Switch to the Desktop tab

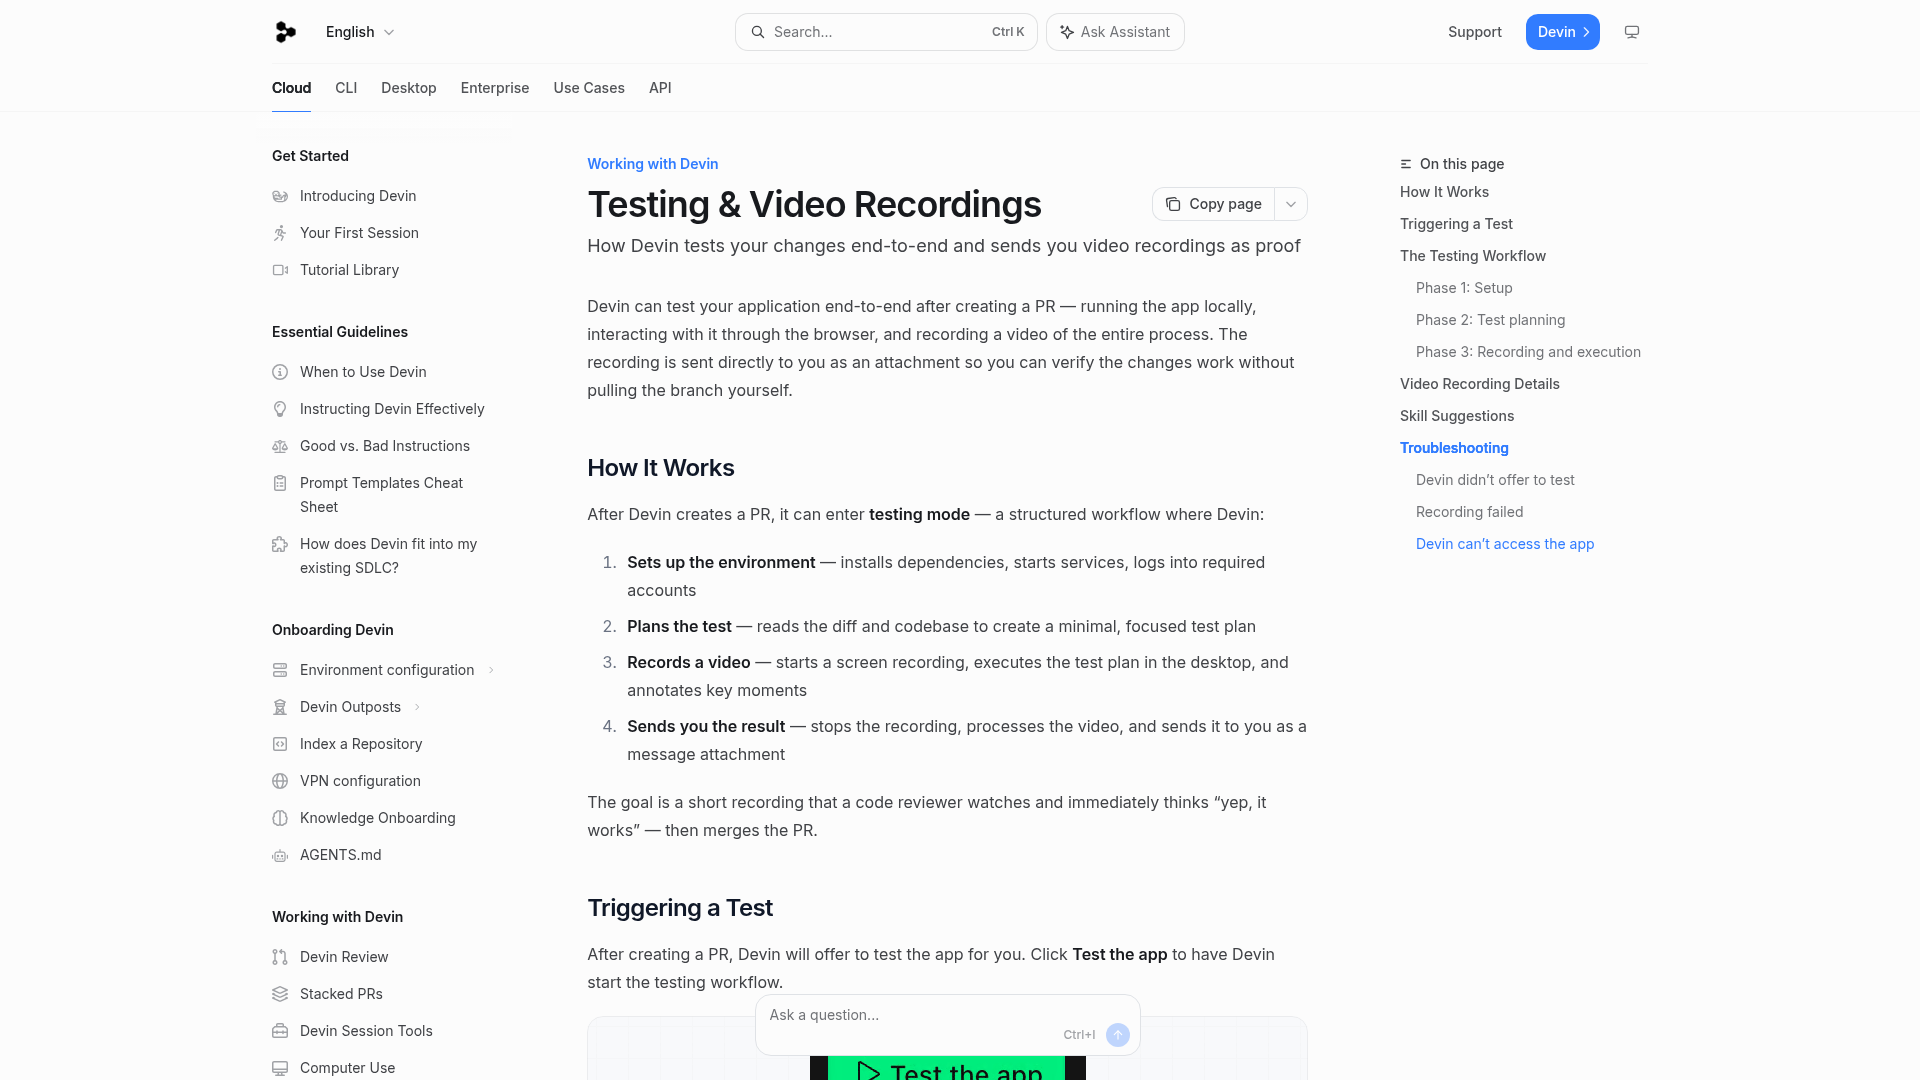pyautogui.click(x=409, y=88)
